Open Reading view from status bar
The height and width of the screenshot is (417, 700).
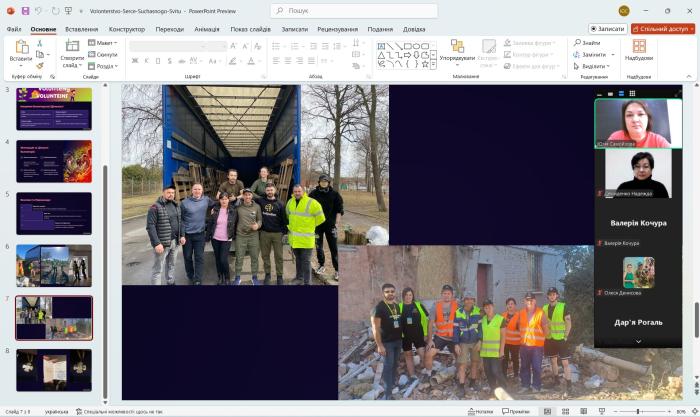[583, 411]
